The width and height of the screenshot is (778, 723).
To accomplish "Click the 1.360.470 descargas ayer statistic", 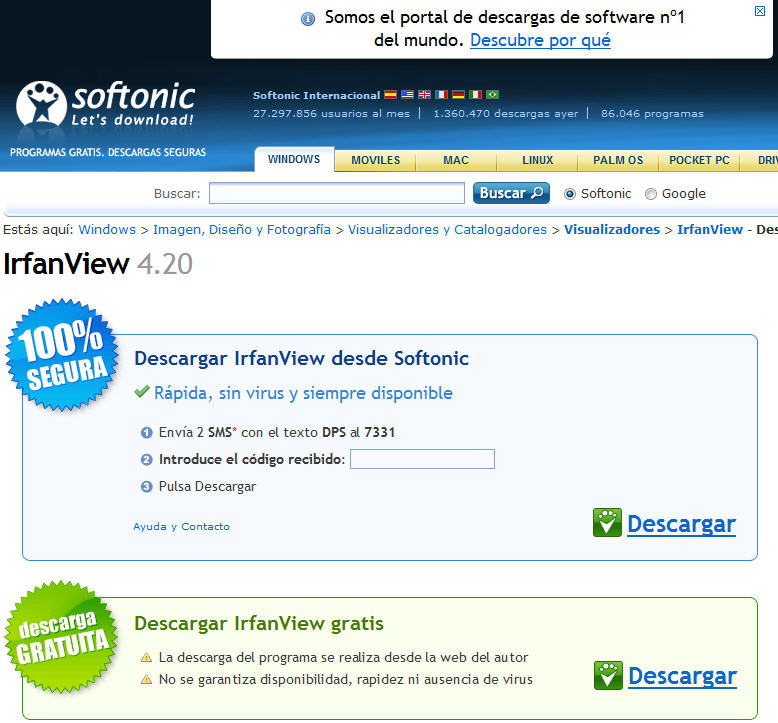I will point(506,114).
